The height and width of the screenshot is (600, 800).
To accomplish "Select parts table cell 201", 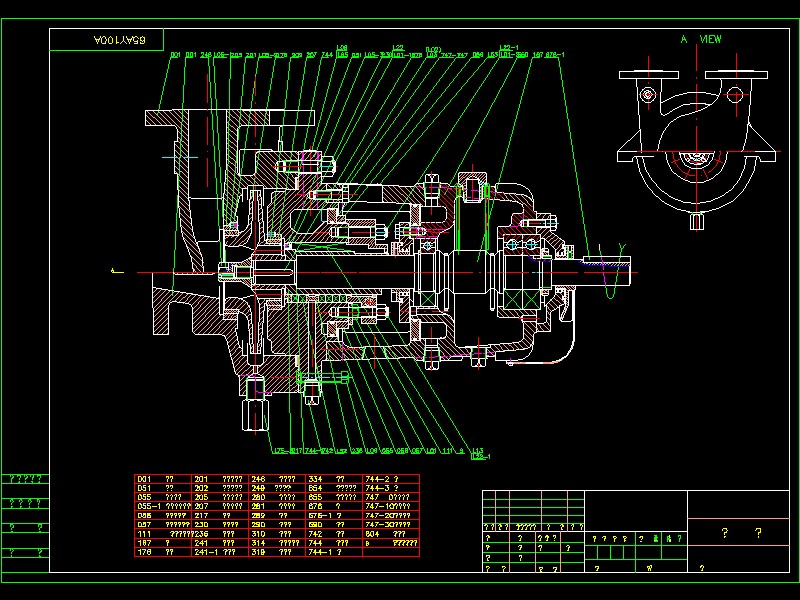I will tap(221, 479).
